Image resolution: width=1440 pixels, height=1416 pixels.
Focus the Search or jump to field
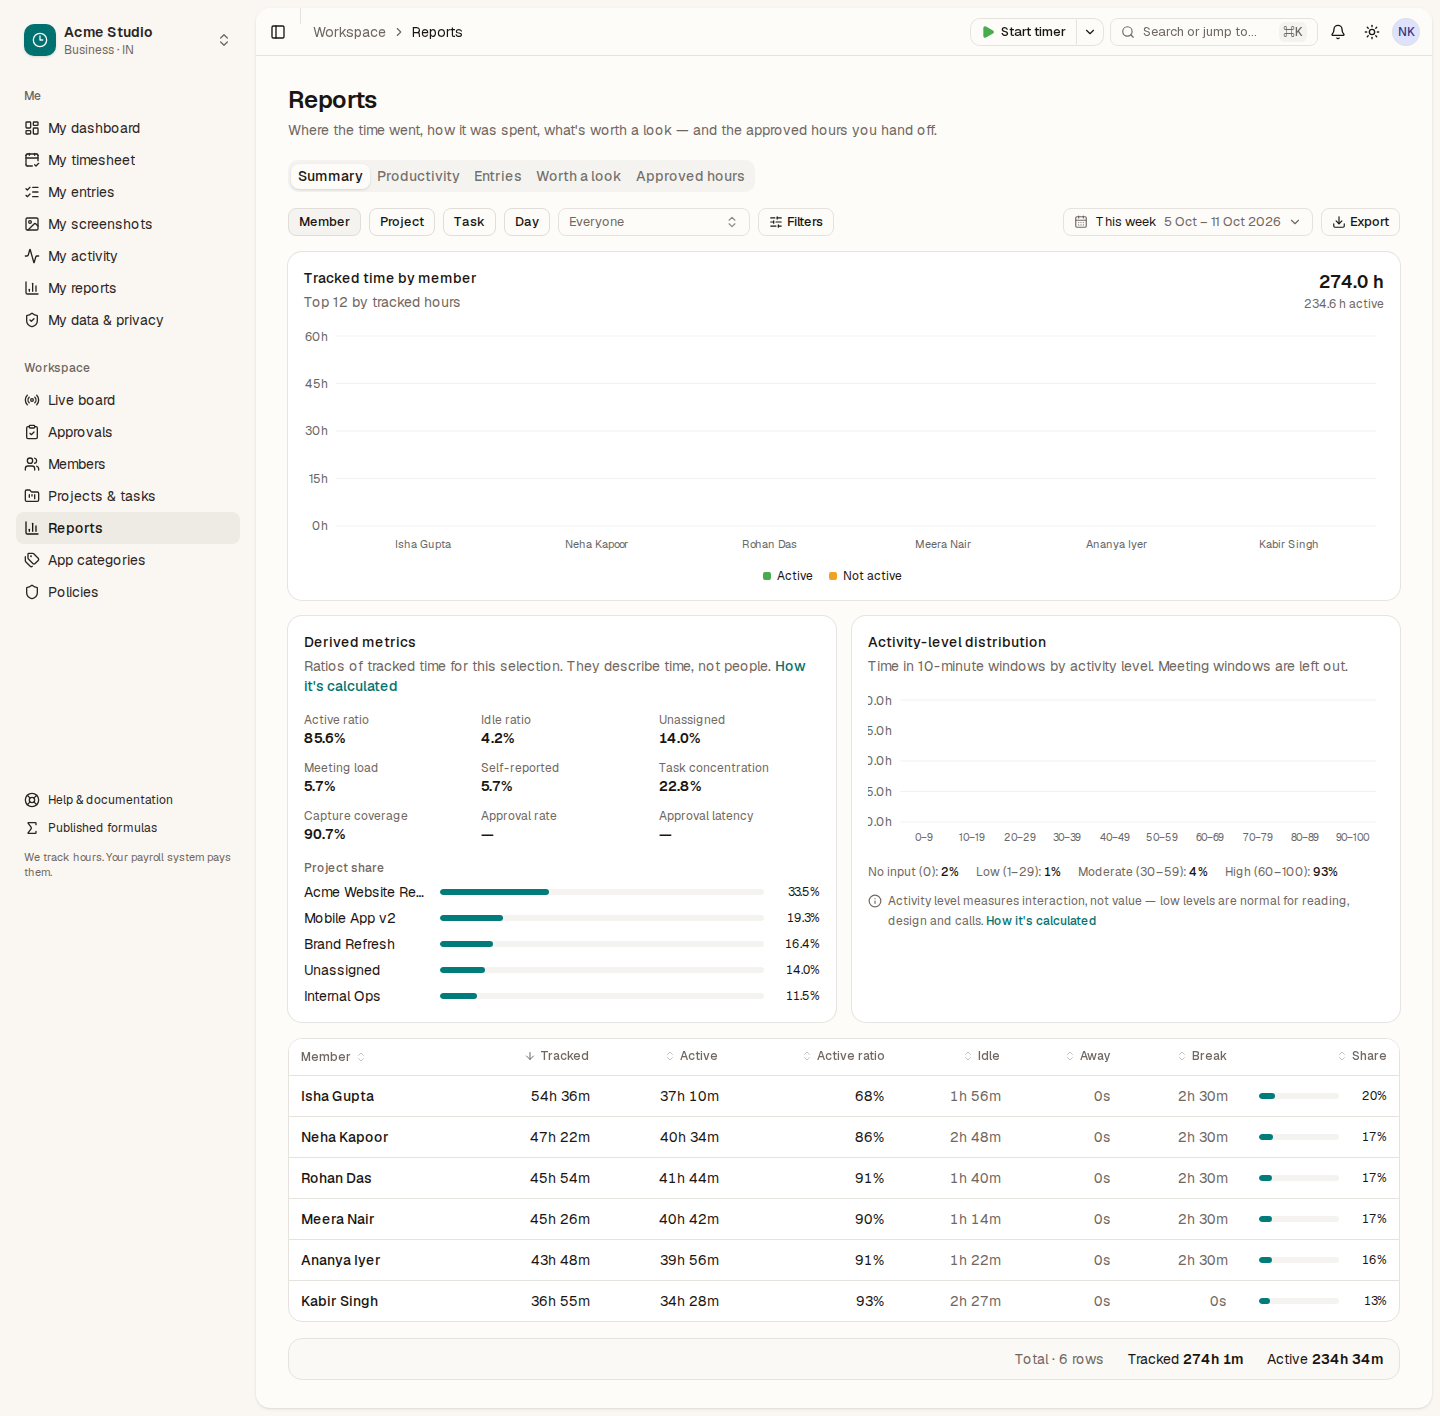1214,32
